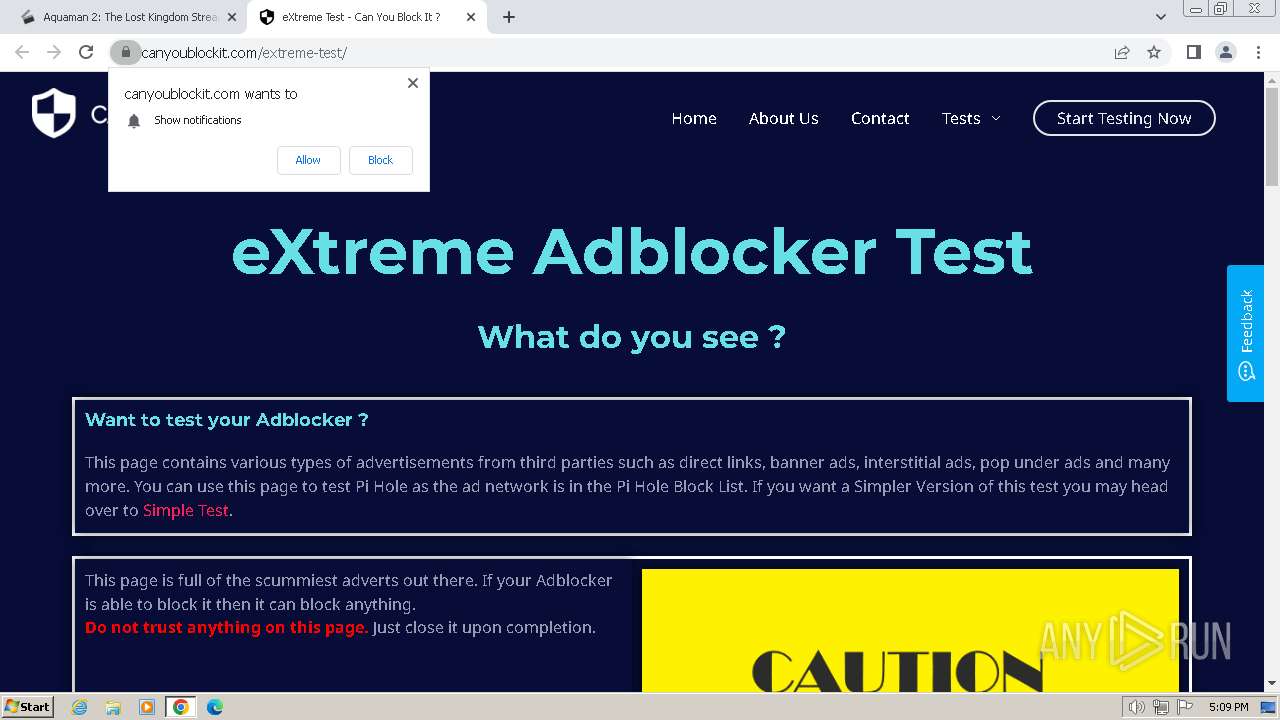This screenshot has height=720, width=1280.
Task: Open the Contact menu link
Action: click(880, 118)
